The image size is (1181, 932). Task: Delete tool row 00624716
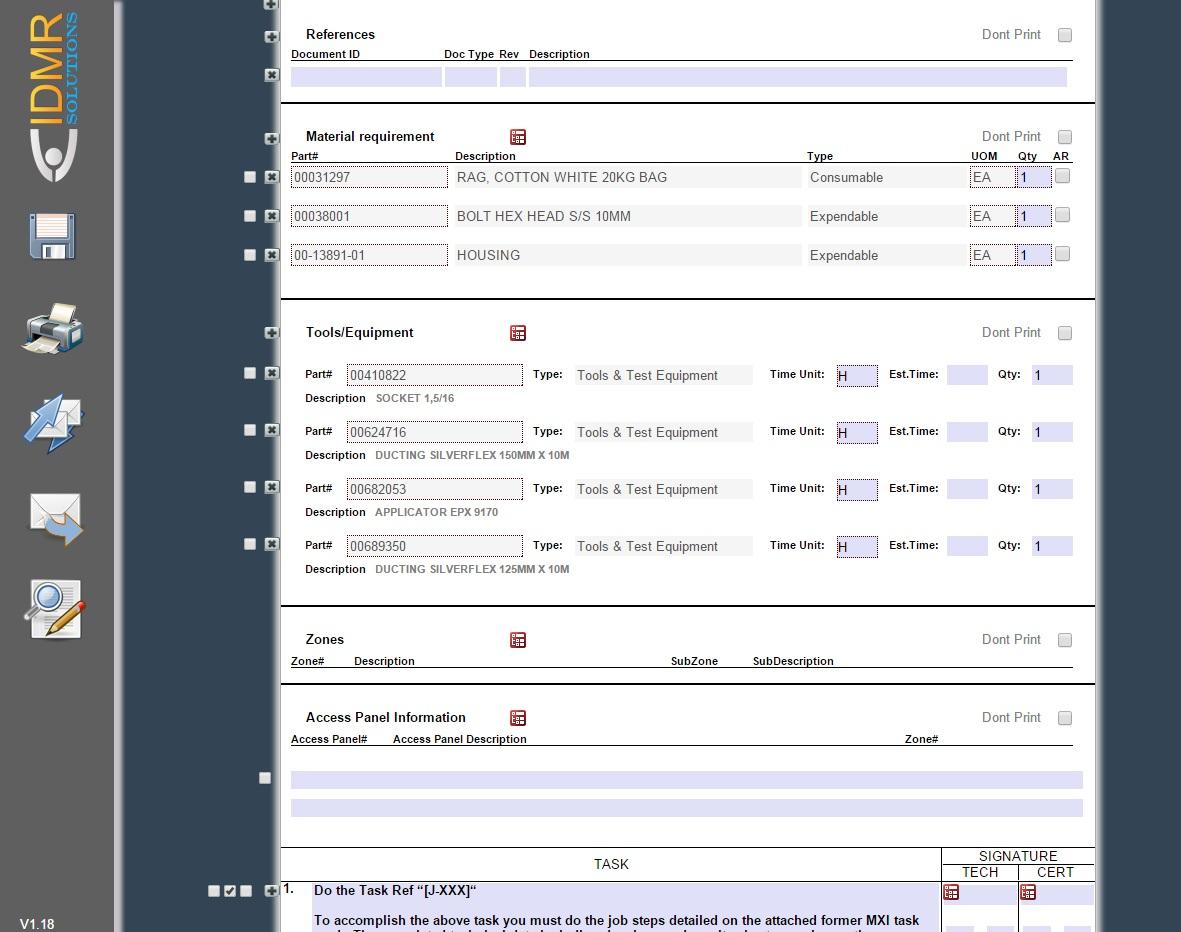(x=272, y=430)
